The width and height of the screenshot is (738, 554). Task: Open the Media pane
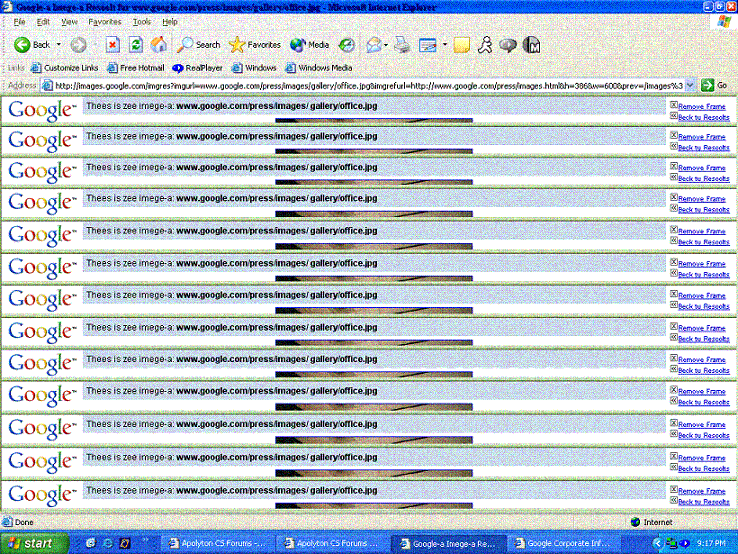click(310, 45)
